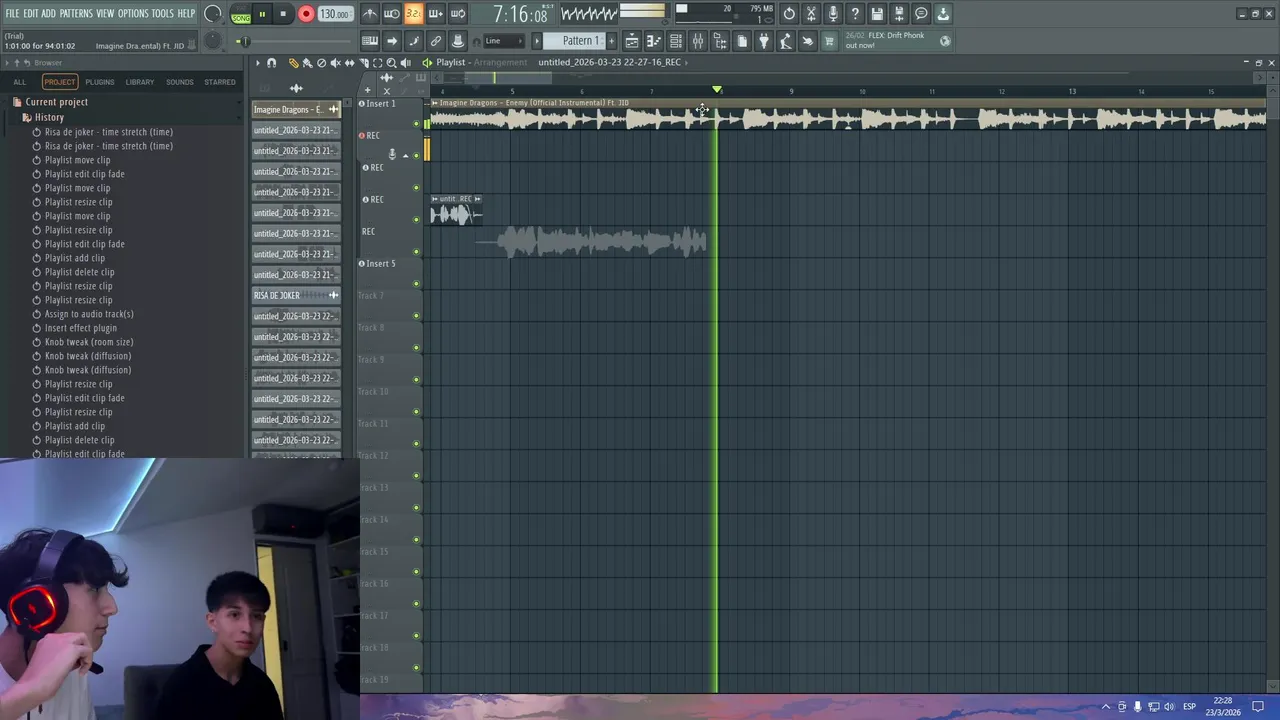Open the plugin picker plug icon
Viewport: 1280px width, 720px height.
[764, 41]
